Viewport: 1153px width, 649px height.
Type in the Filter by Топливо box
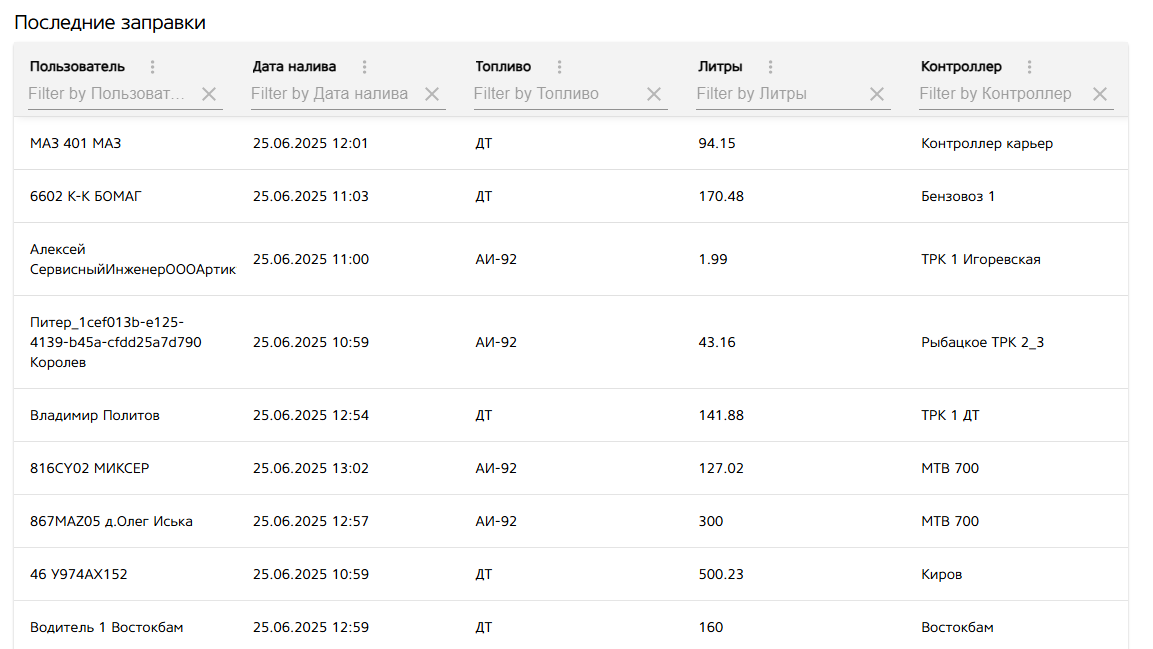click(x=554, y=94)
